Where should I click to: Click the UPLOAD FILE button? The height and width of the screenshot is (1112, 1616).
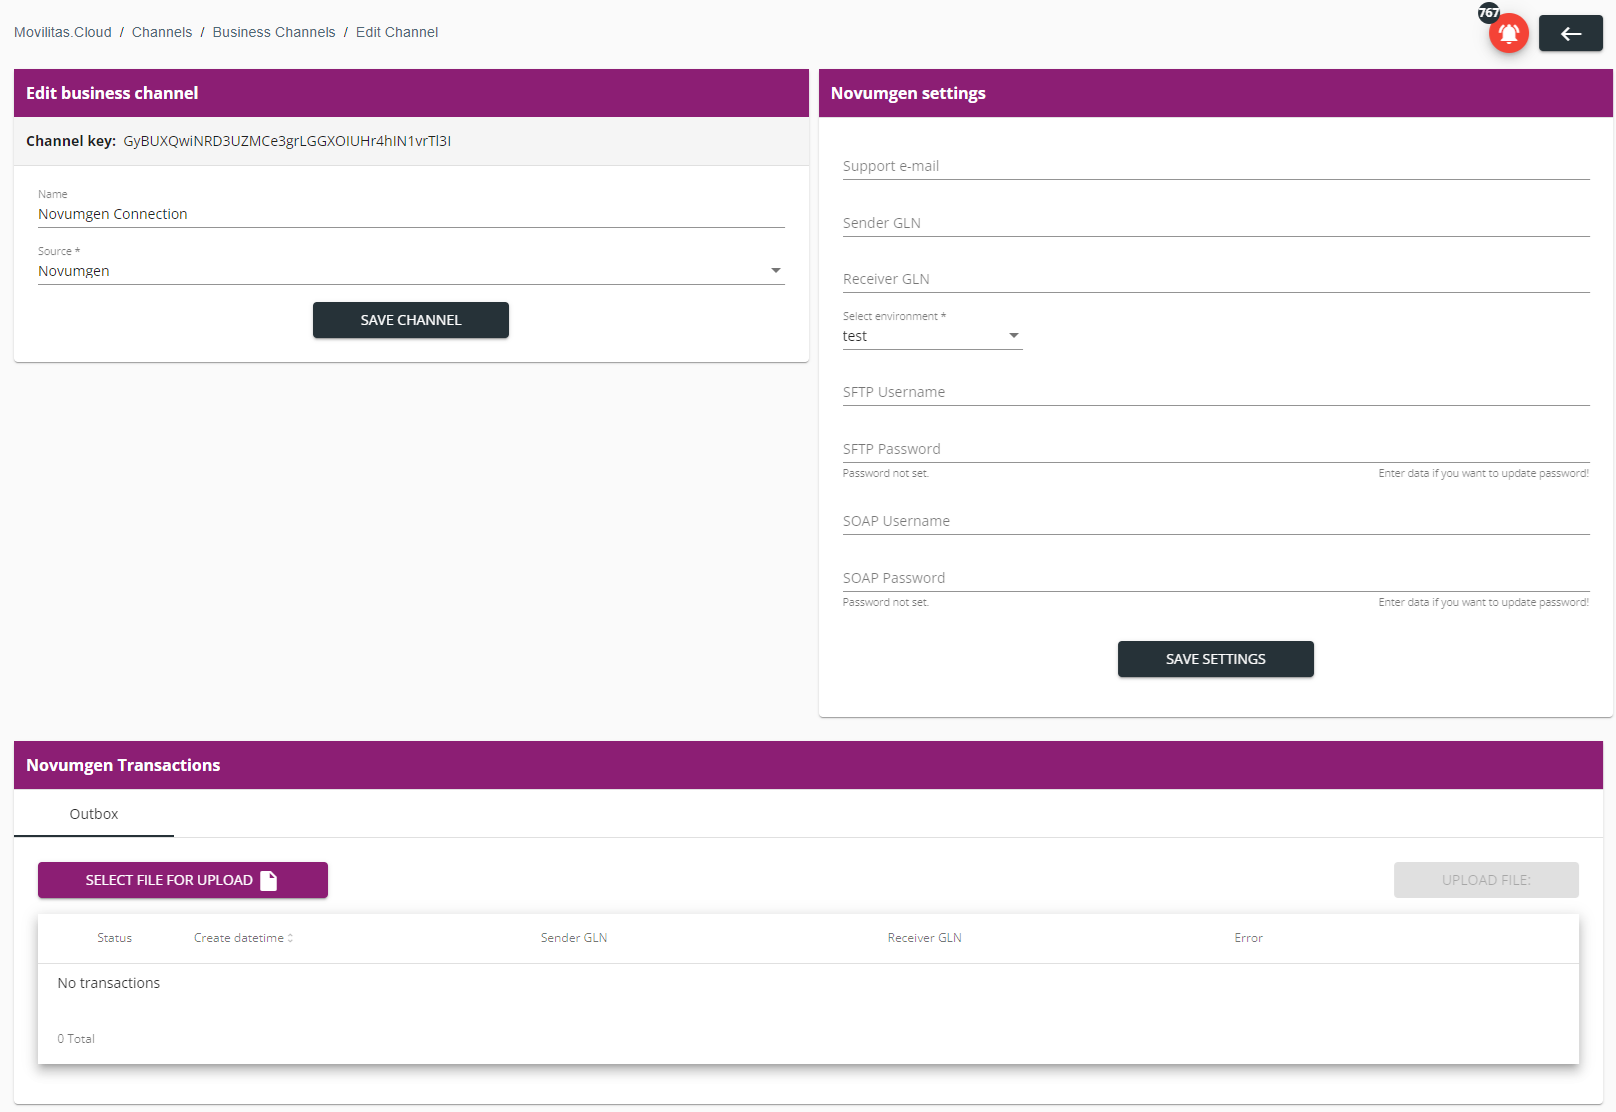pyautogui.click(x=1486, y=880)
